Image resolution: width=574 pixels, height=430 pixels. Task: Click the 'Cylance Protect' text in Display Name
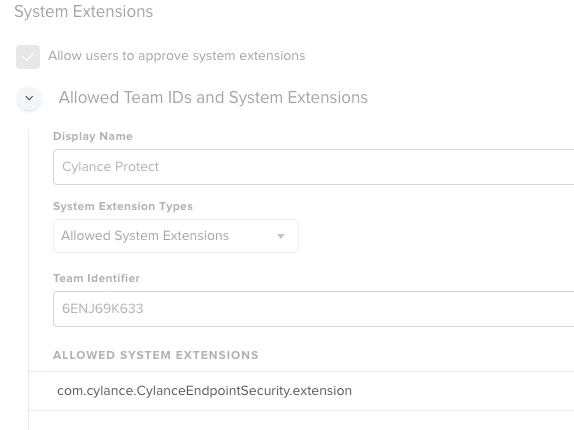point(110,167)
